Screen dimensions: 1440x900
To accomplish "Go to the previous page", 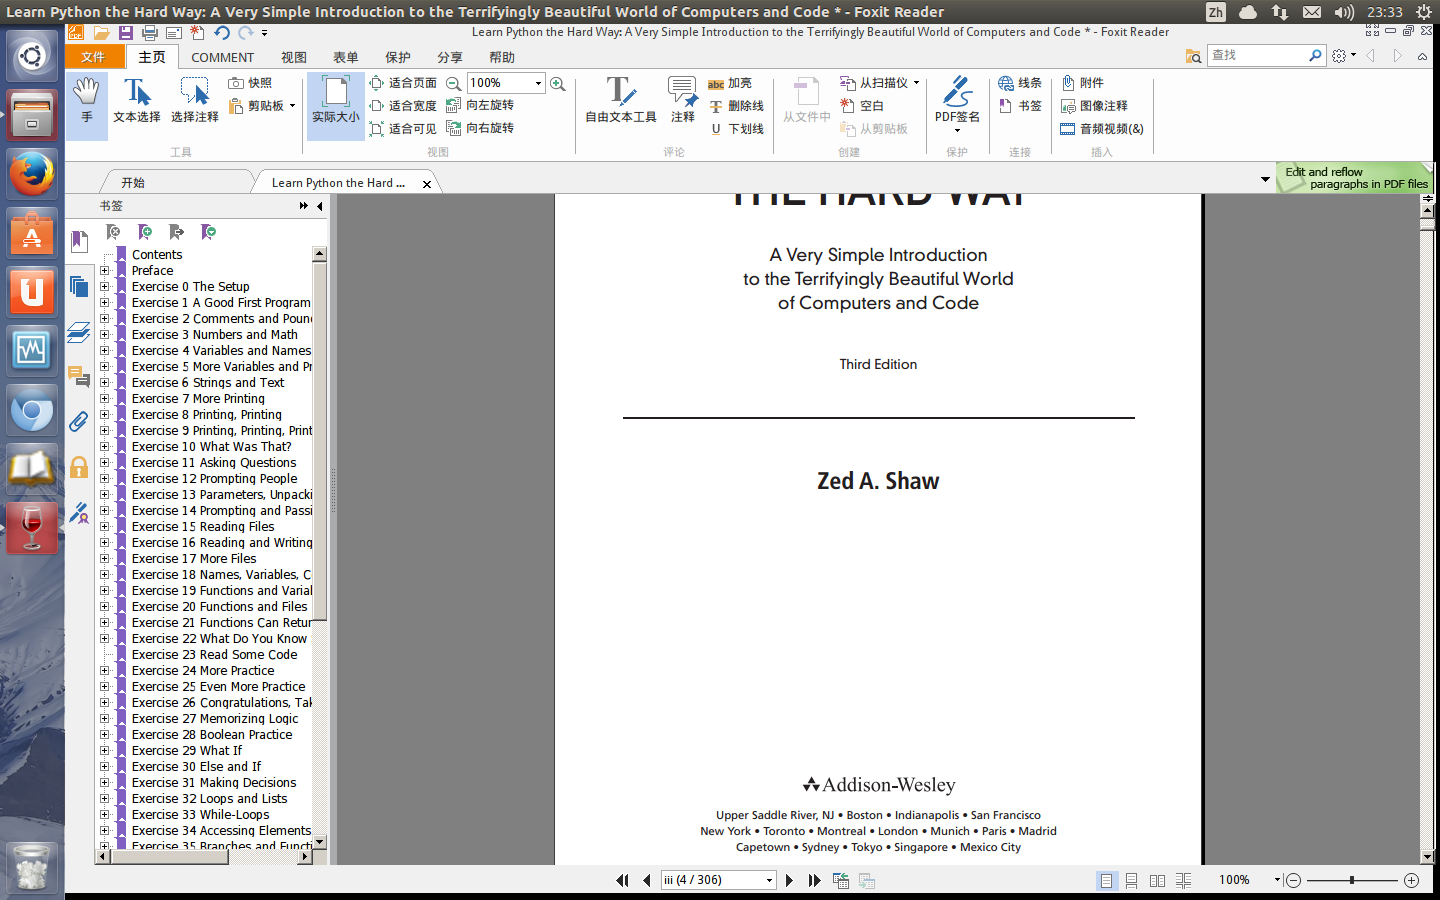I will pyautogui.click(x=646, y=880).
